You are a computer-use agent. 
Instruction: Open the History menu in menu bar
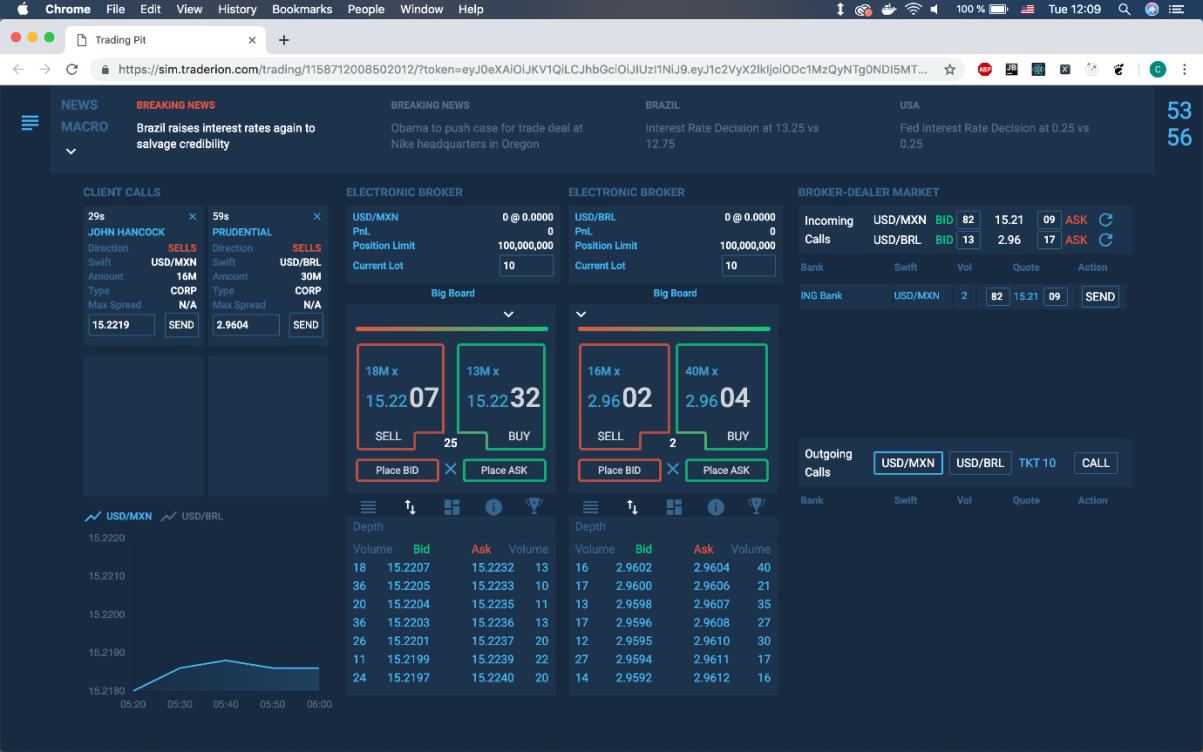tap(237, 9)
